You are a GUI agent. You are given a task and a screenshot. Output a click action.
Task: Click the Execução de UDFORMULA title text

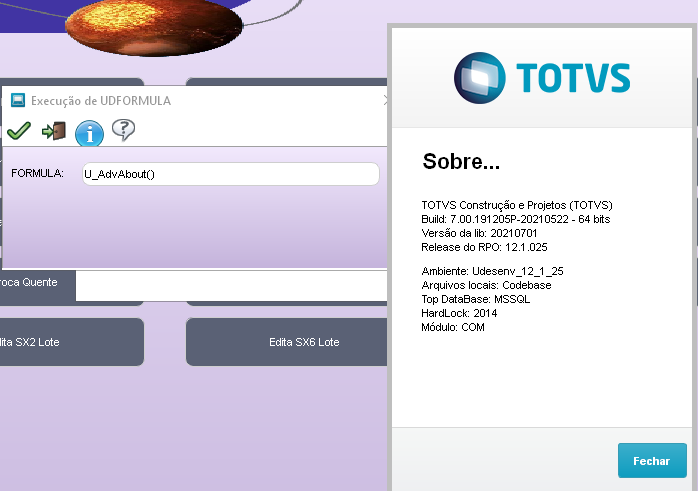click(x=101, y=101)
